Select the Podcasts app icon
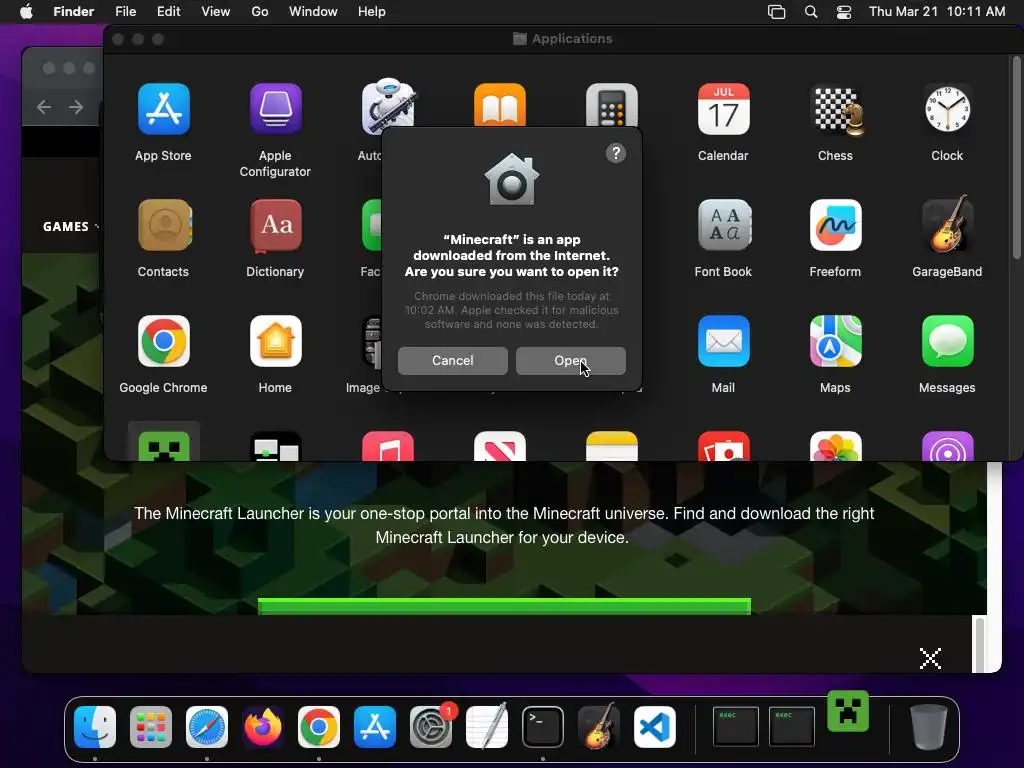Viewport: 1024px width, 768px height. 947,446
